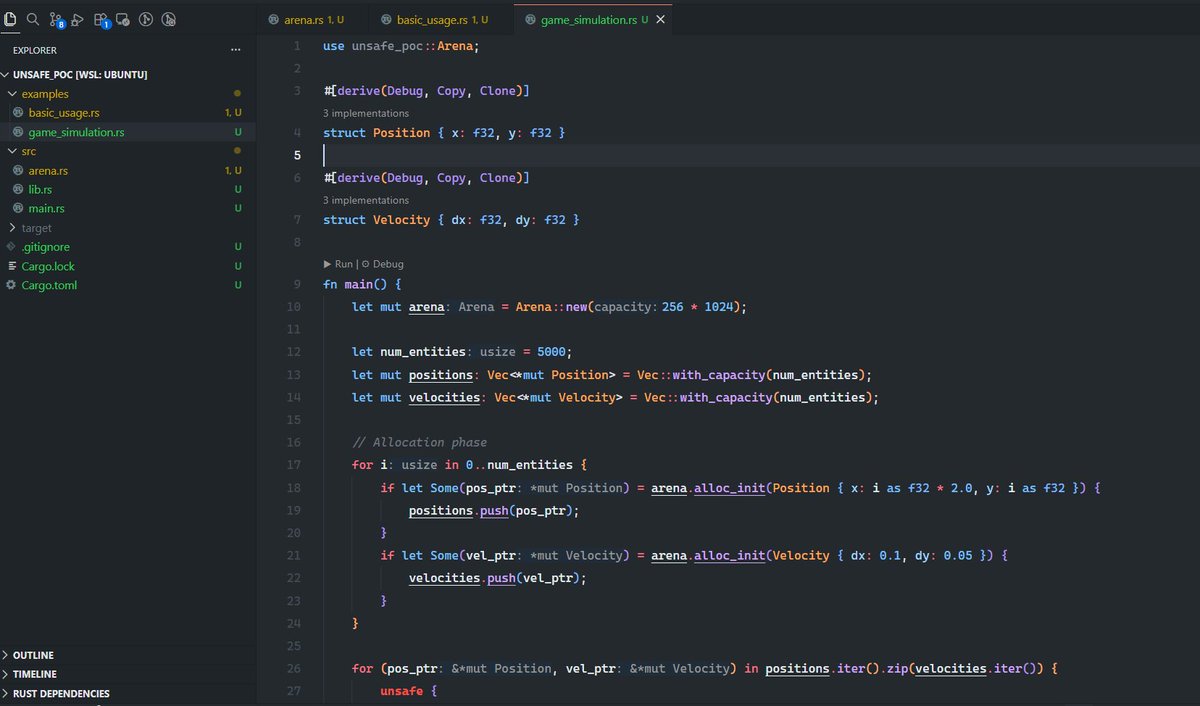
Task: Click Rust file icon beside game_simulation.rs in explorer
Action: [x=18, y=132]
